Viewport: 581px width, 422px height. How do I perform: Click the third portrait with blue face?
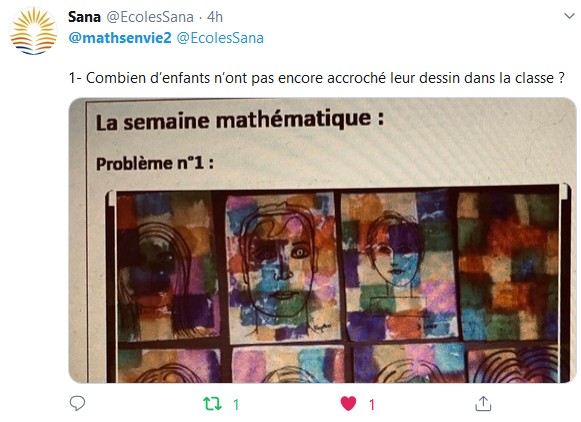click(x=399, y=265)
